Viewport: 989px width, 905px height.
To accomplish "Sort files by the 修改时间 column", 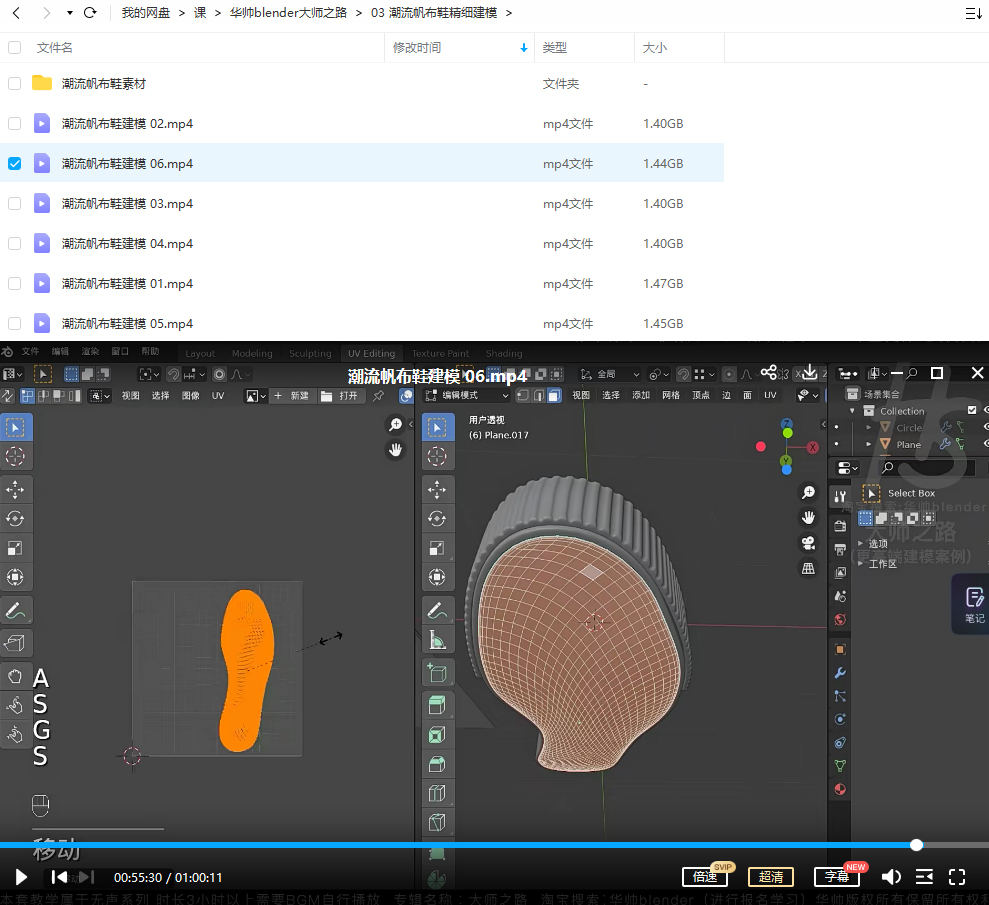I will tap(417, 47).
